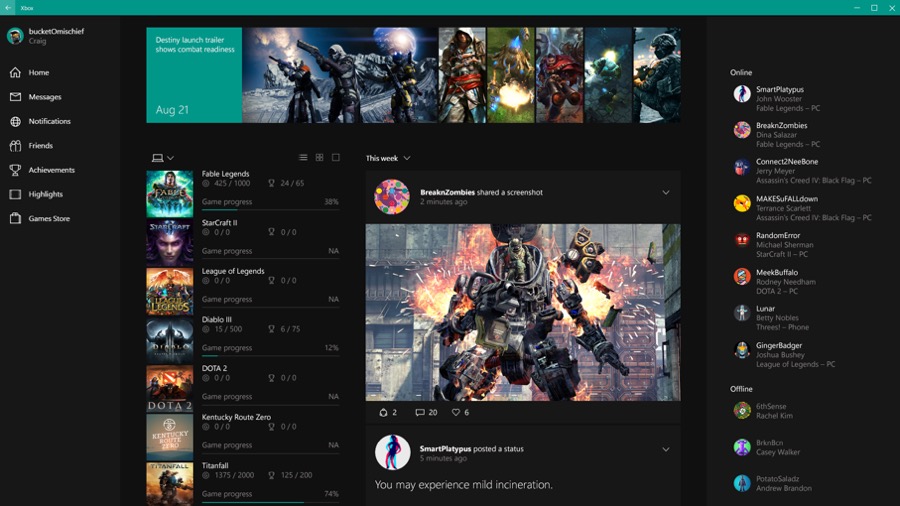The height and width of the screenshot is (506, 900).
Task: Click MeekBuffalo avatar in friends list
Action: point(742,277)
